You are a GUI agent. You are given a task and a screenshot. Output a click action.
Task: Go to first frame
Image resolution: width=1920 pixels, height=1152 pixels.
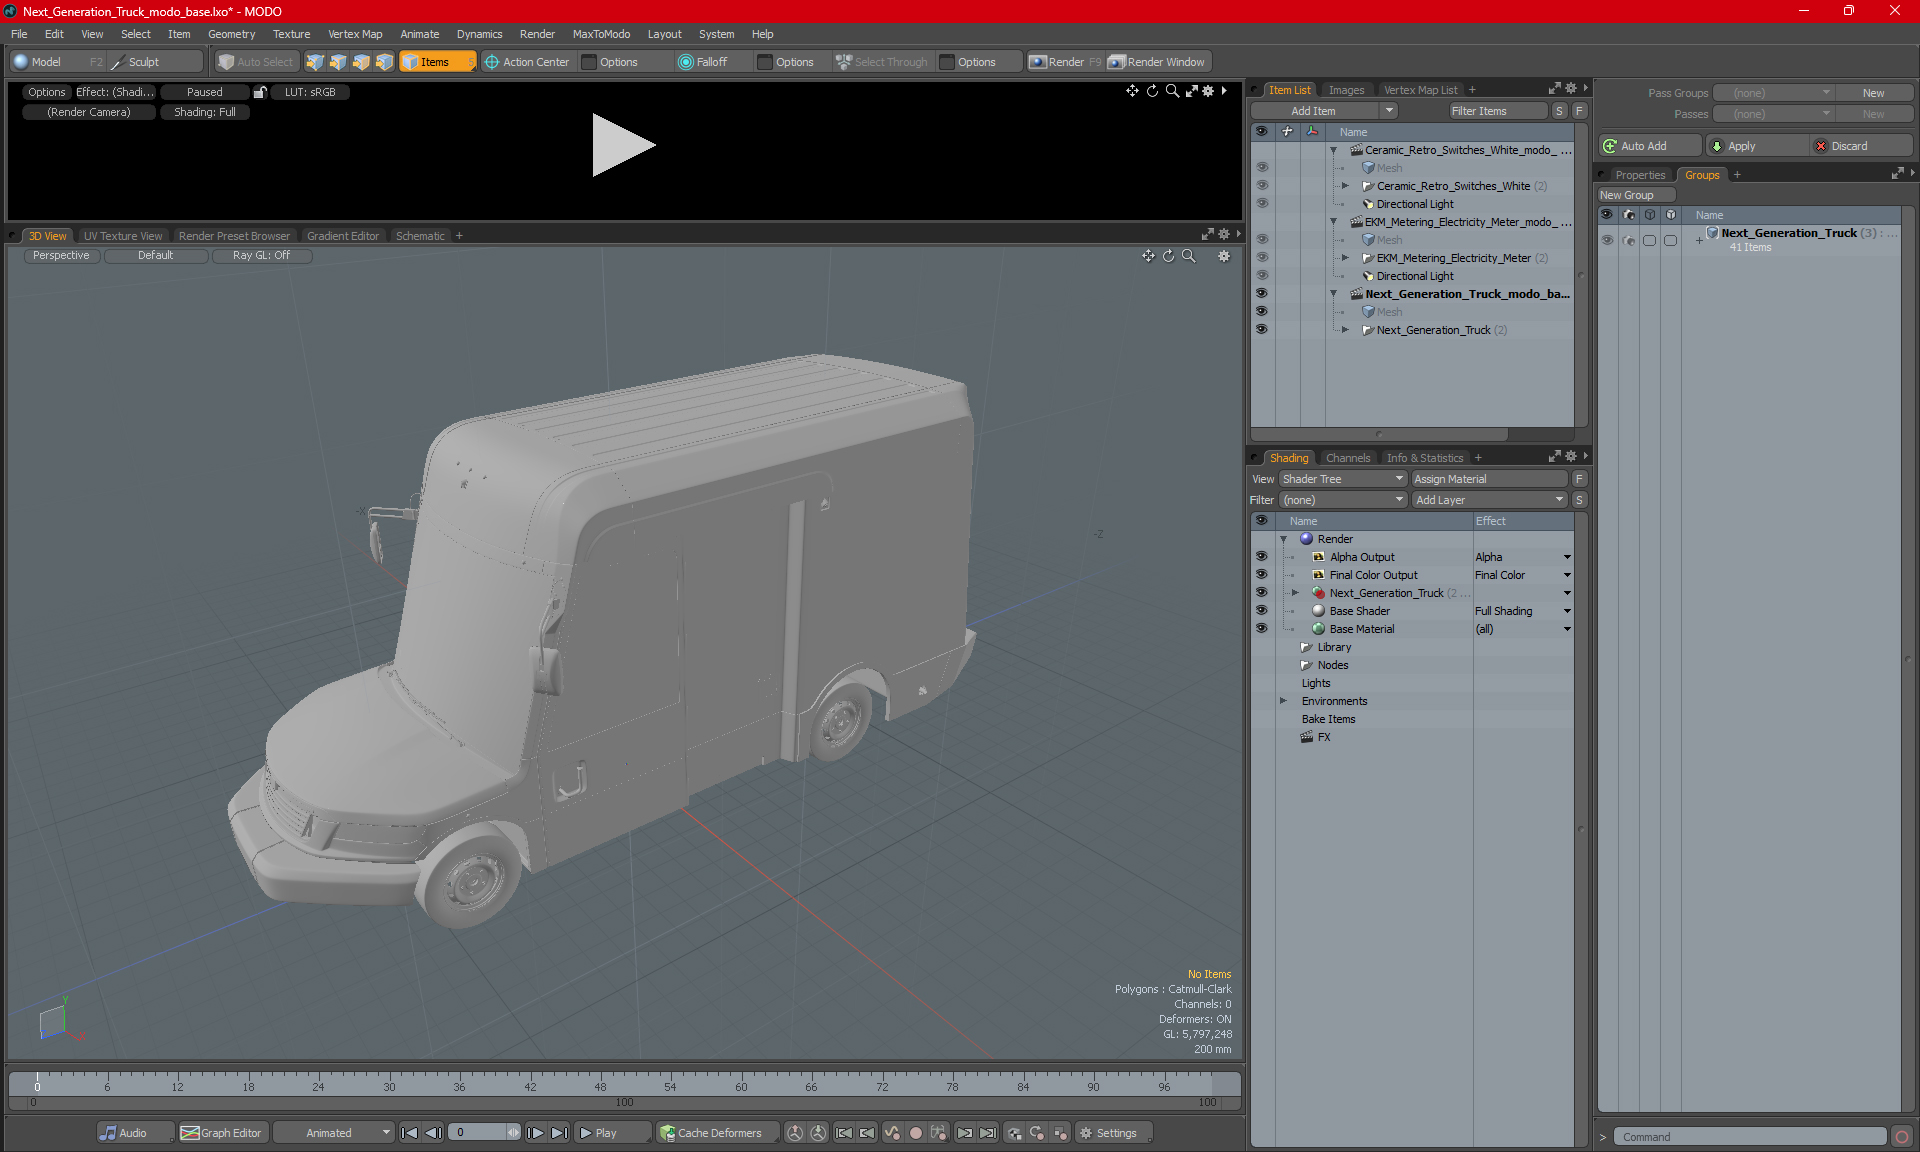[409, 1133]
